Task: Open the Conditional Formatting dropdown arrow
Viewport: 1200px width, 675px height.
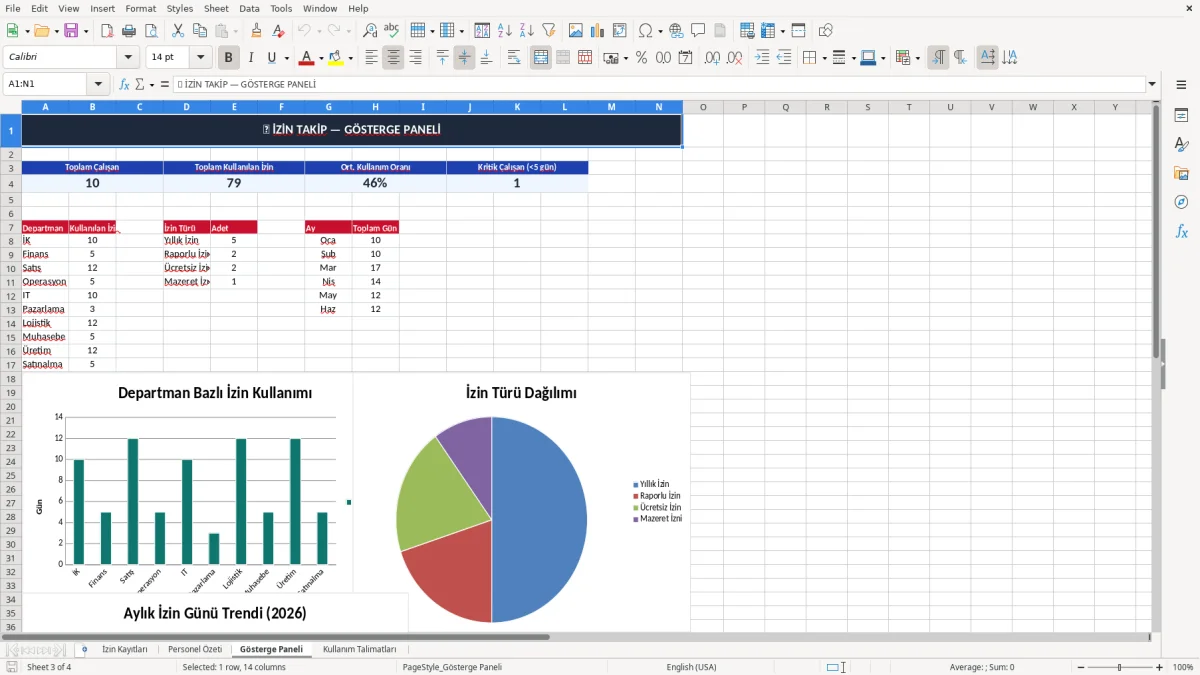Action: click(x=917, y=58)
